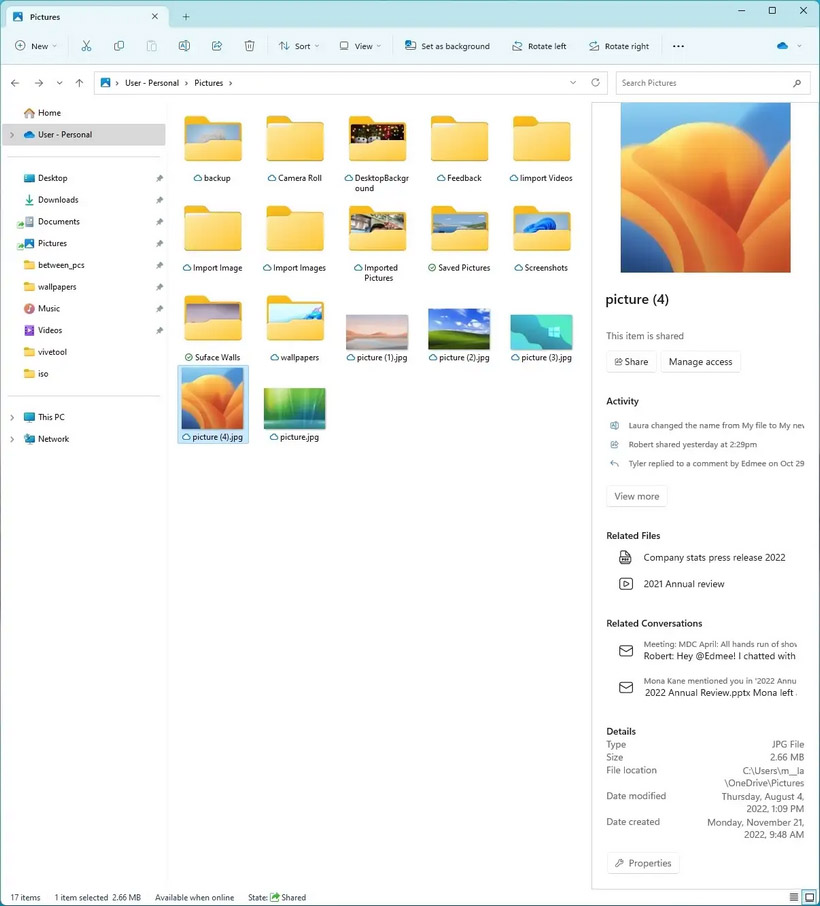Click the See more ellipsis icon
This screenshot has width=820, height=906.
coord(678,46)
